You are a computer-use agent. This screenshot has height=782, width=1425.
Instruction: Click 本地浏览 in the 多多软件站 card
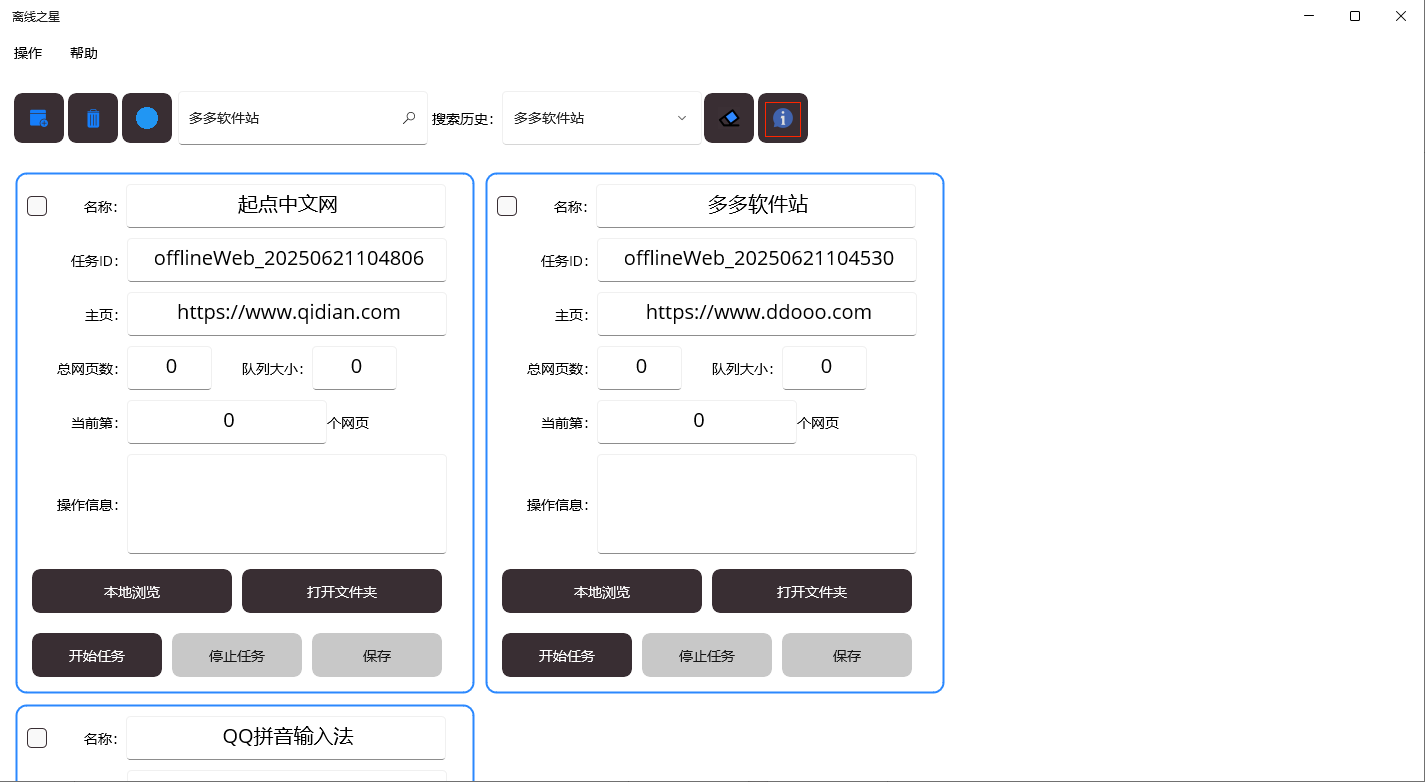(x=602, y=591)
